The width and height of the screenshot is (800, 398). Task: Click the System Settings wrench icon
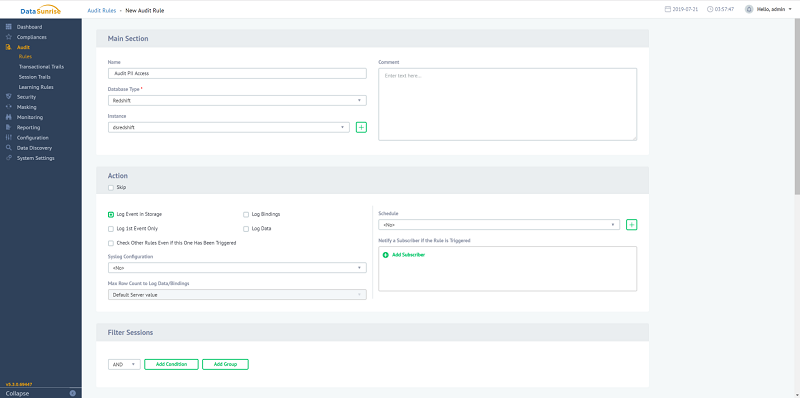click(8, 158)
